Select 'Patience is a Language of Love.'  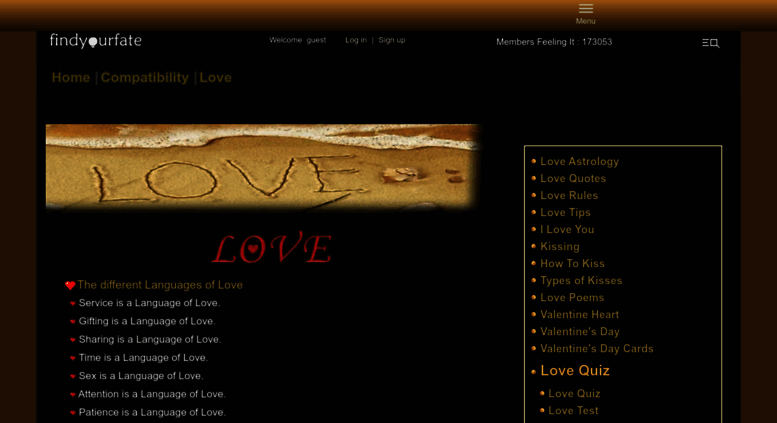click(152, 412)
